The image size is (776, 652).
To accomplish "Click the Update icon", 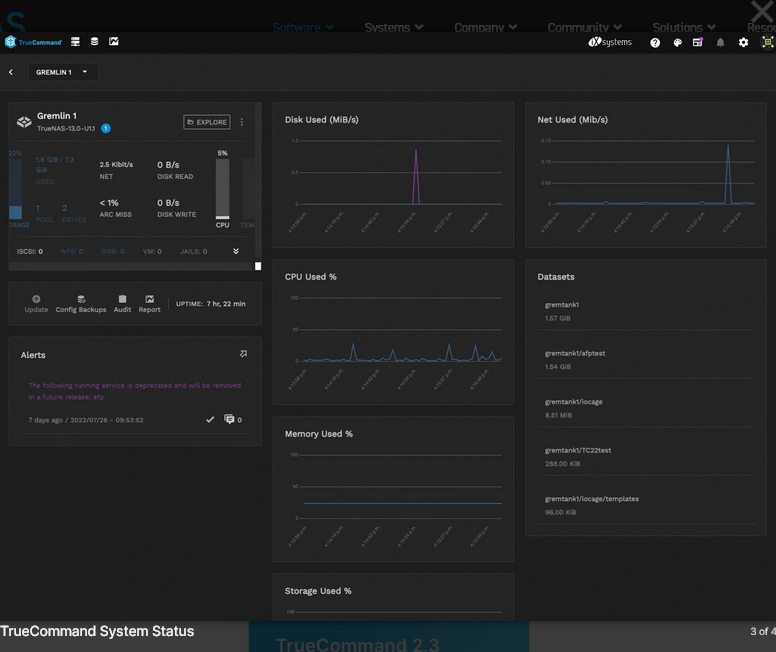I will pyautogui.click(x=36, y=303).
